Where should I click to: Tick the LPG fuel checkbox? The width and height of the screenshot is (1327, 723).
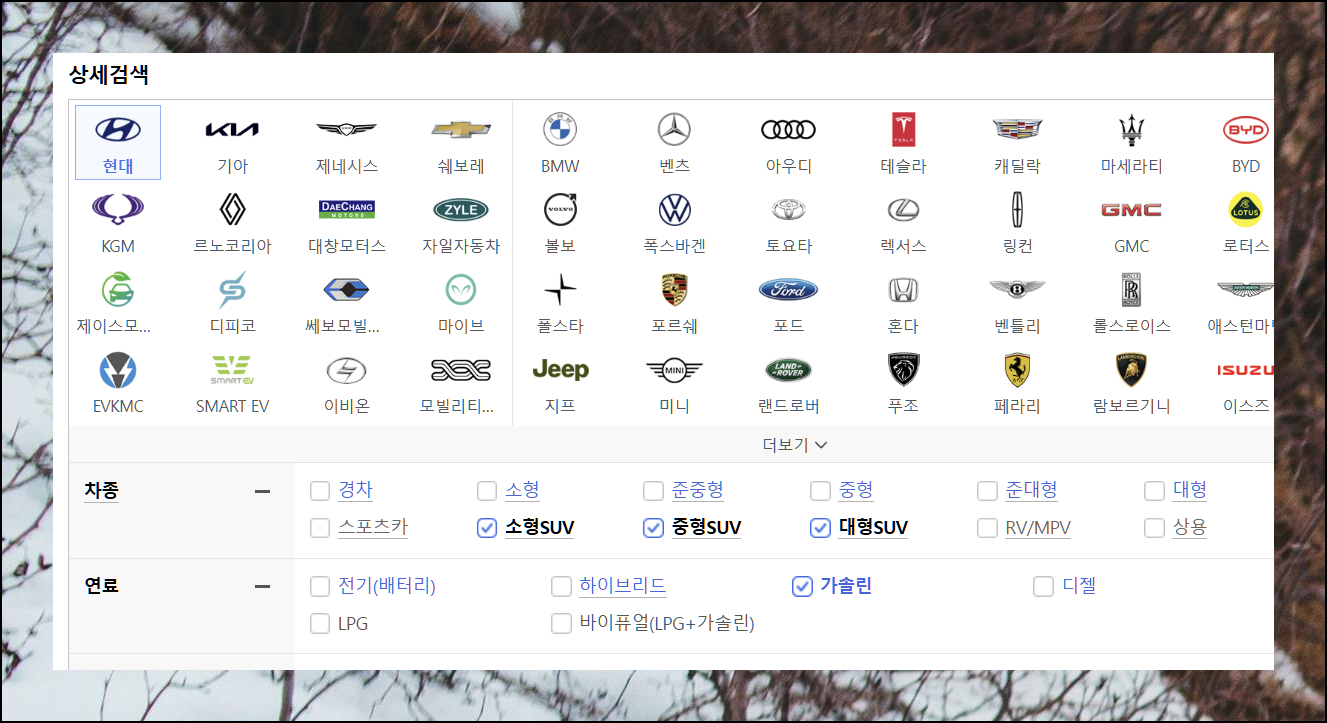pos(320,624)
